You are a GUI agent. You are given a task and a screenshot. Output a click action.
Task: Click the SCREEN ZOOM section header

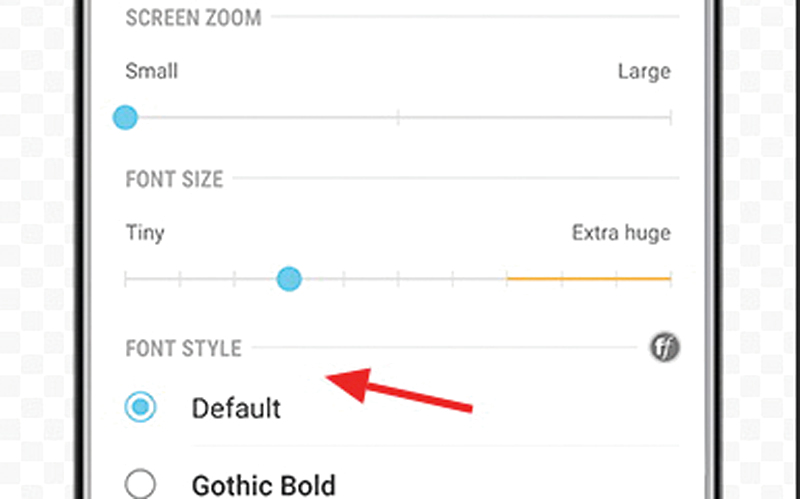coord(191,17)
